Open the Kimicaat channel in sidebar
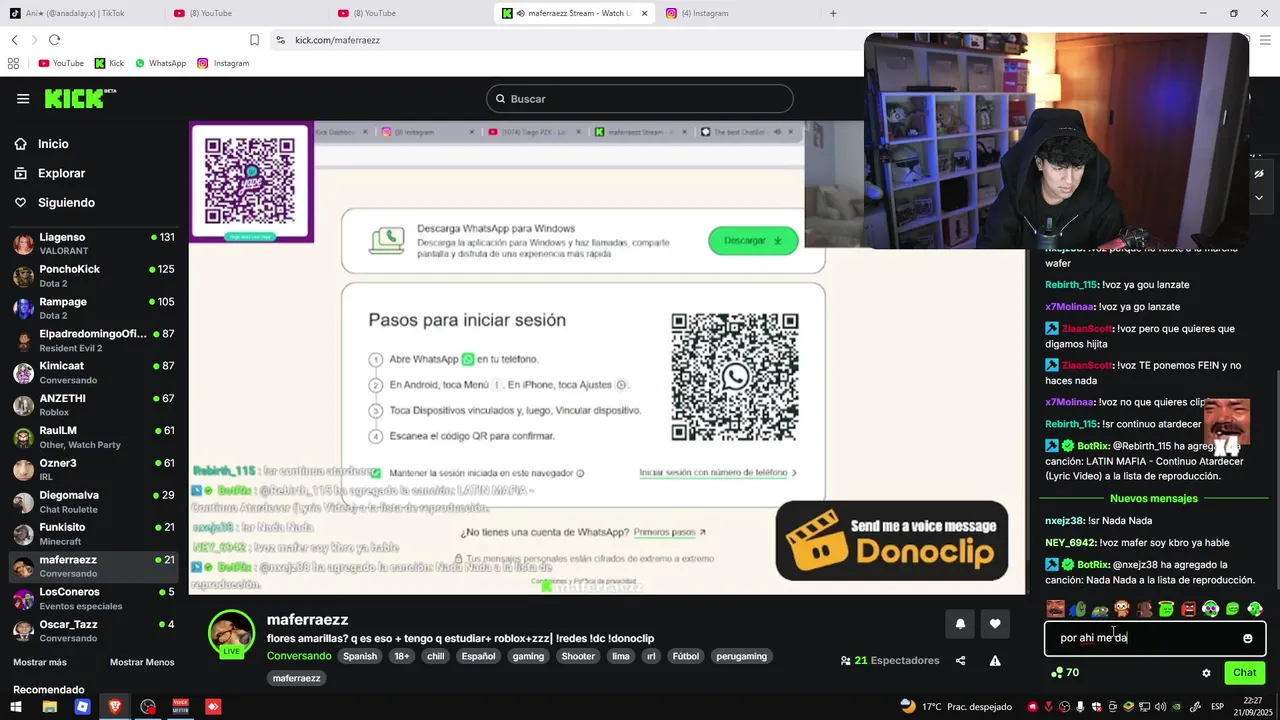Image resolution: width=1280 pixels, height=720 pixels. point(93,373)
